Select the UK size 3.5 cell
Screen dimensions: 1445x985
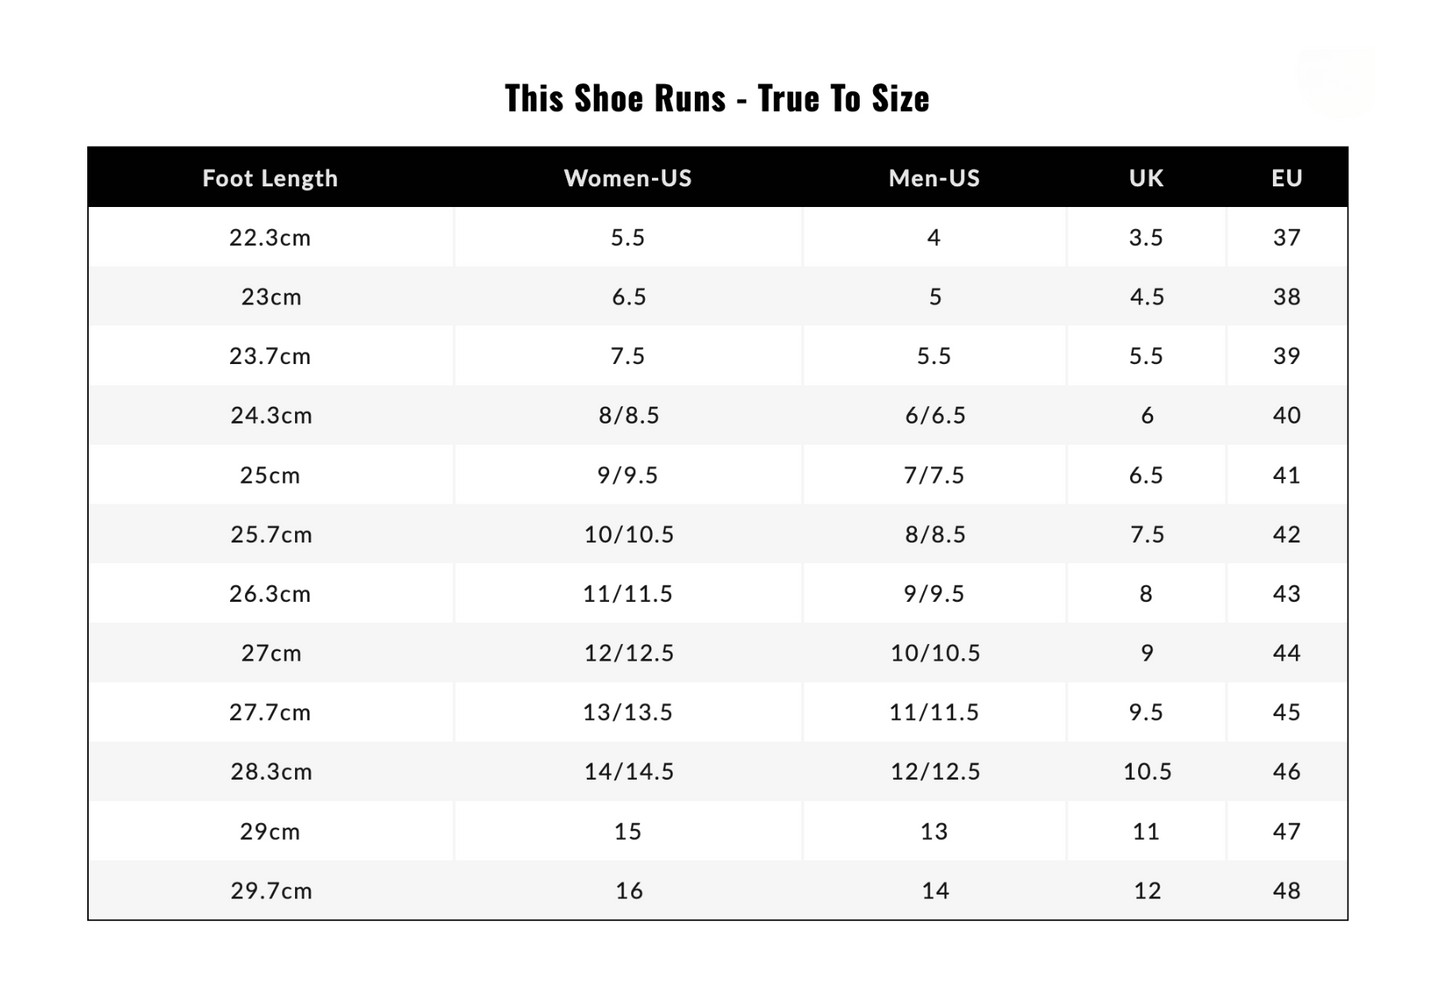[1146, 238]
